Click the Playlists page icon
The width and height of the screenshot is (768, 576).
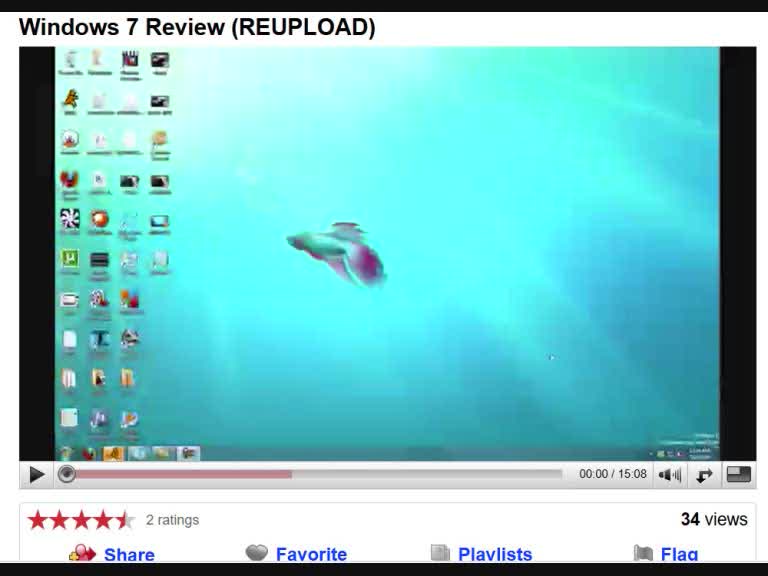pyautogui.click(x=440, y=552)
